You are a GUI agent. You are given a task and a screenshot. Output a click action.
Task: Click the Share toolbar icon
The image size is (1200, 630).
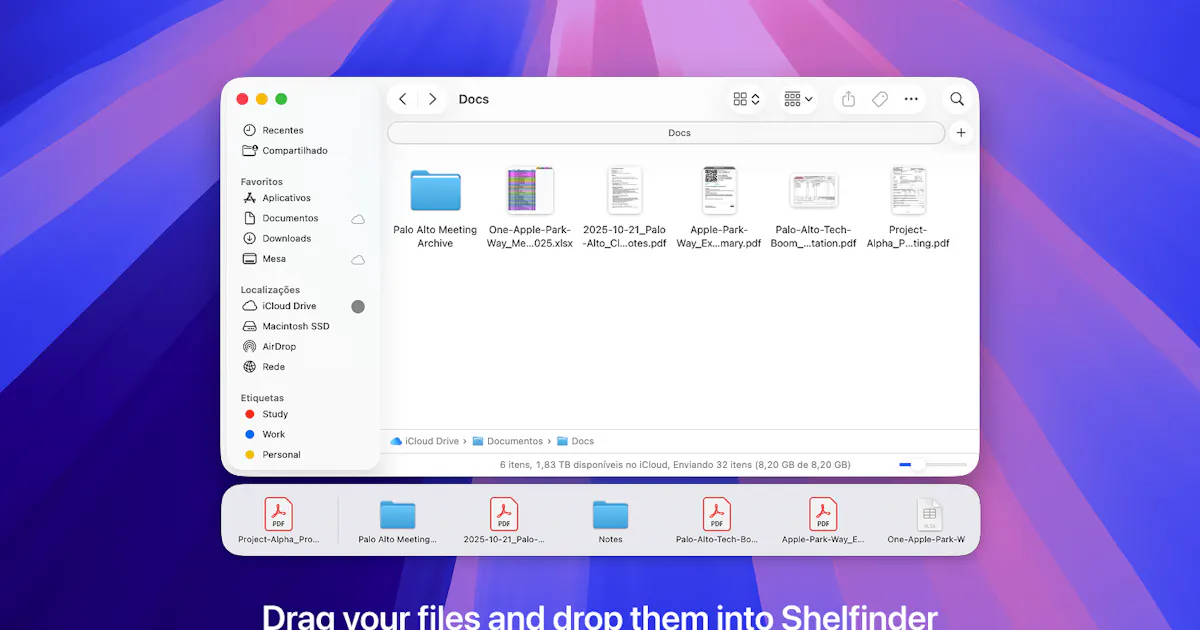(848, 99)
